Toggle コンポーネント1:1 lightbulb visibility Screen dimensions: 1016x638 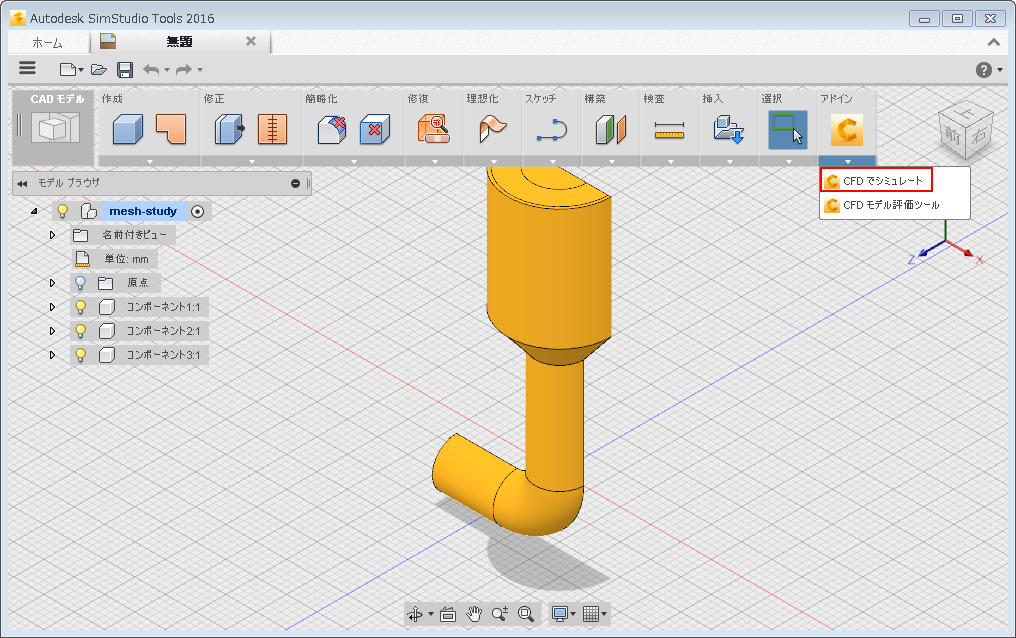[80, 307]
